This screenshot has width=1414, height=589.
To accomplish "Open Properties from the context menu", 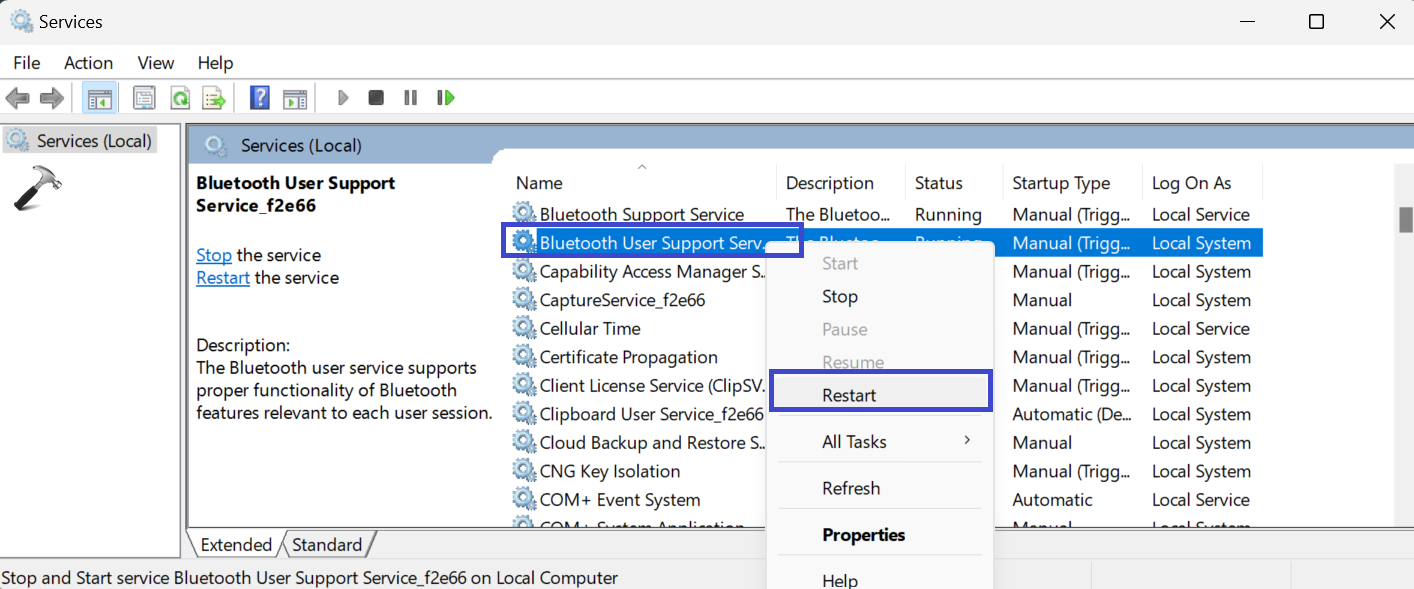I will pos(863,535).
